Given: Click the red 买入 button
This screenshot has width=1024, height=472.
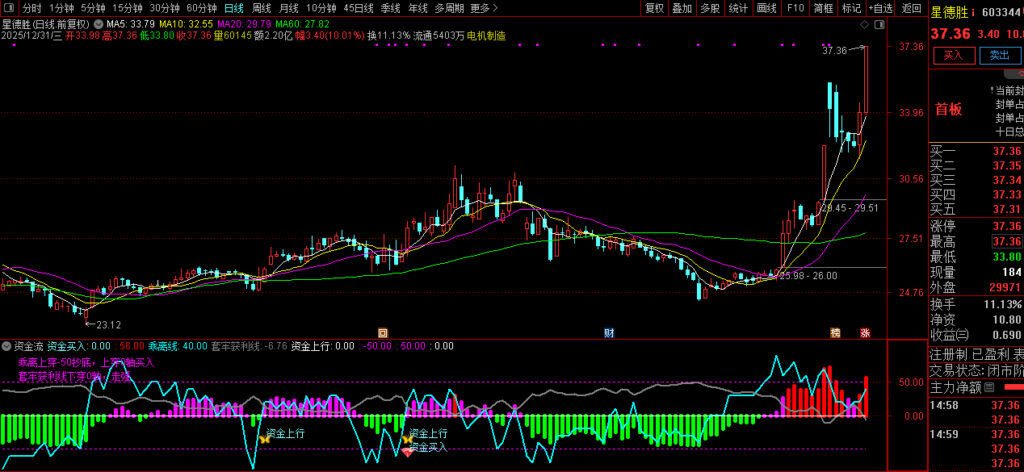Looking at the screenshot, I should pyautogui.click(x=952, y=56).
